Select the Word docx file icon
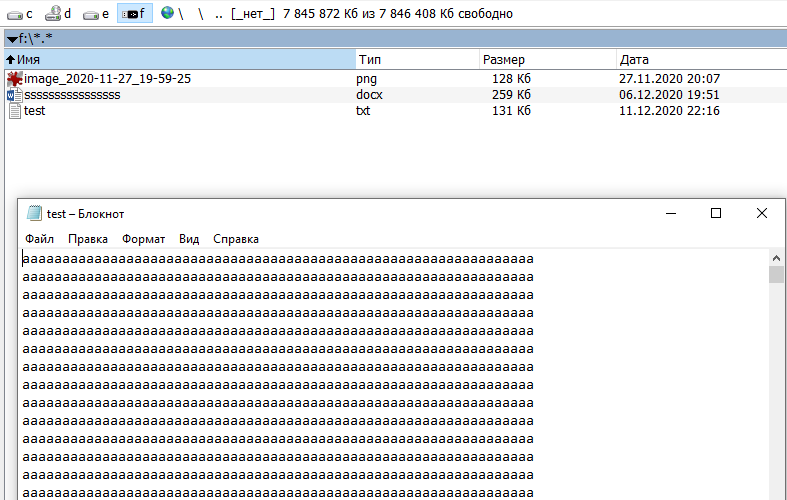This screenshot has width=787, height=500. click(x=15, y=95)
